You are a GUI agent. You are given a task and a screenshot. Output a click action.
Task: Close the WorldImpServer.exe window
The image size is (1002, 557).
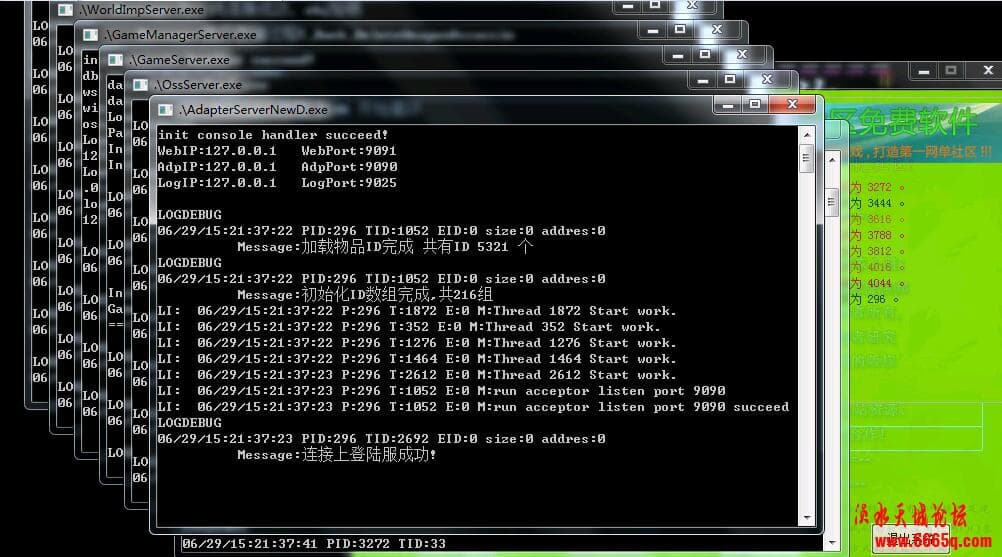692,6
